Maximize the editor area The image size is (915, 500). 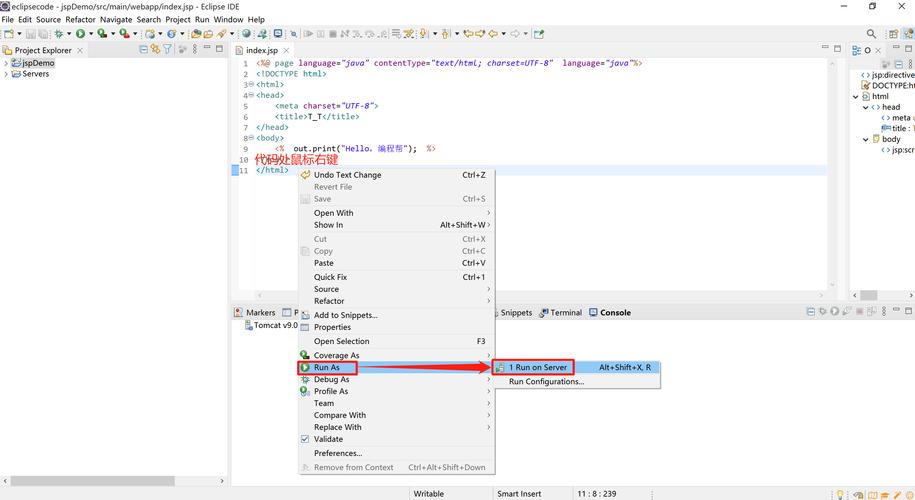pos(837,49)
